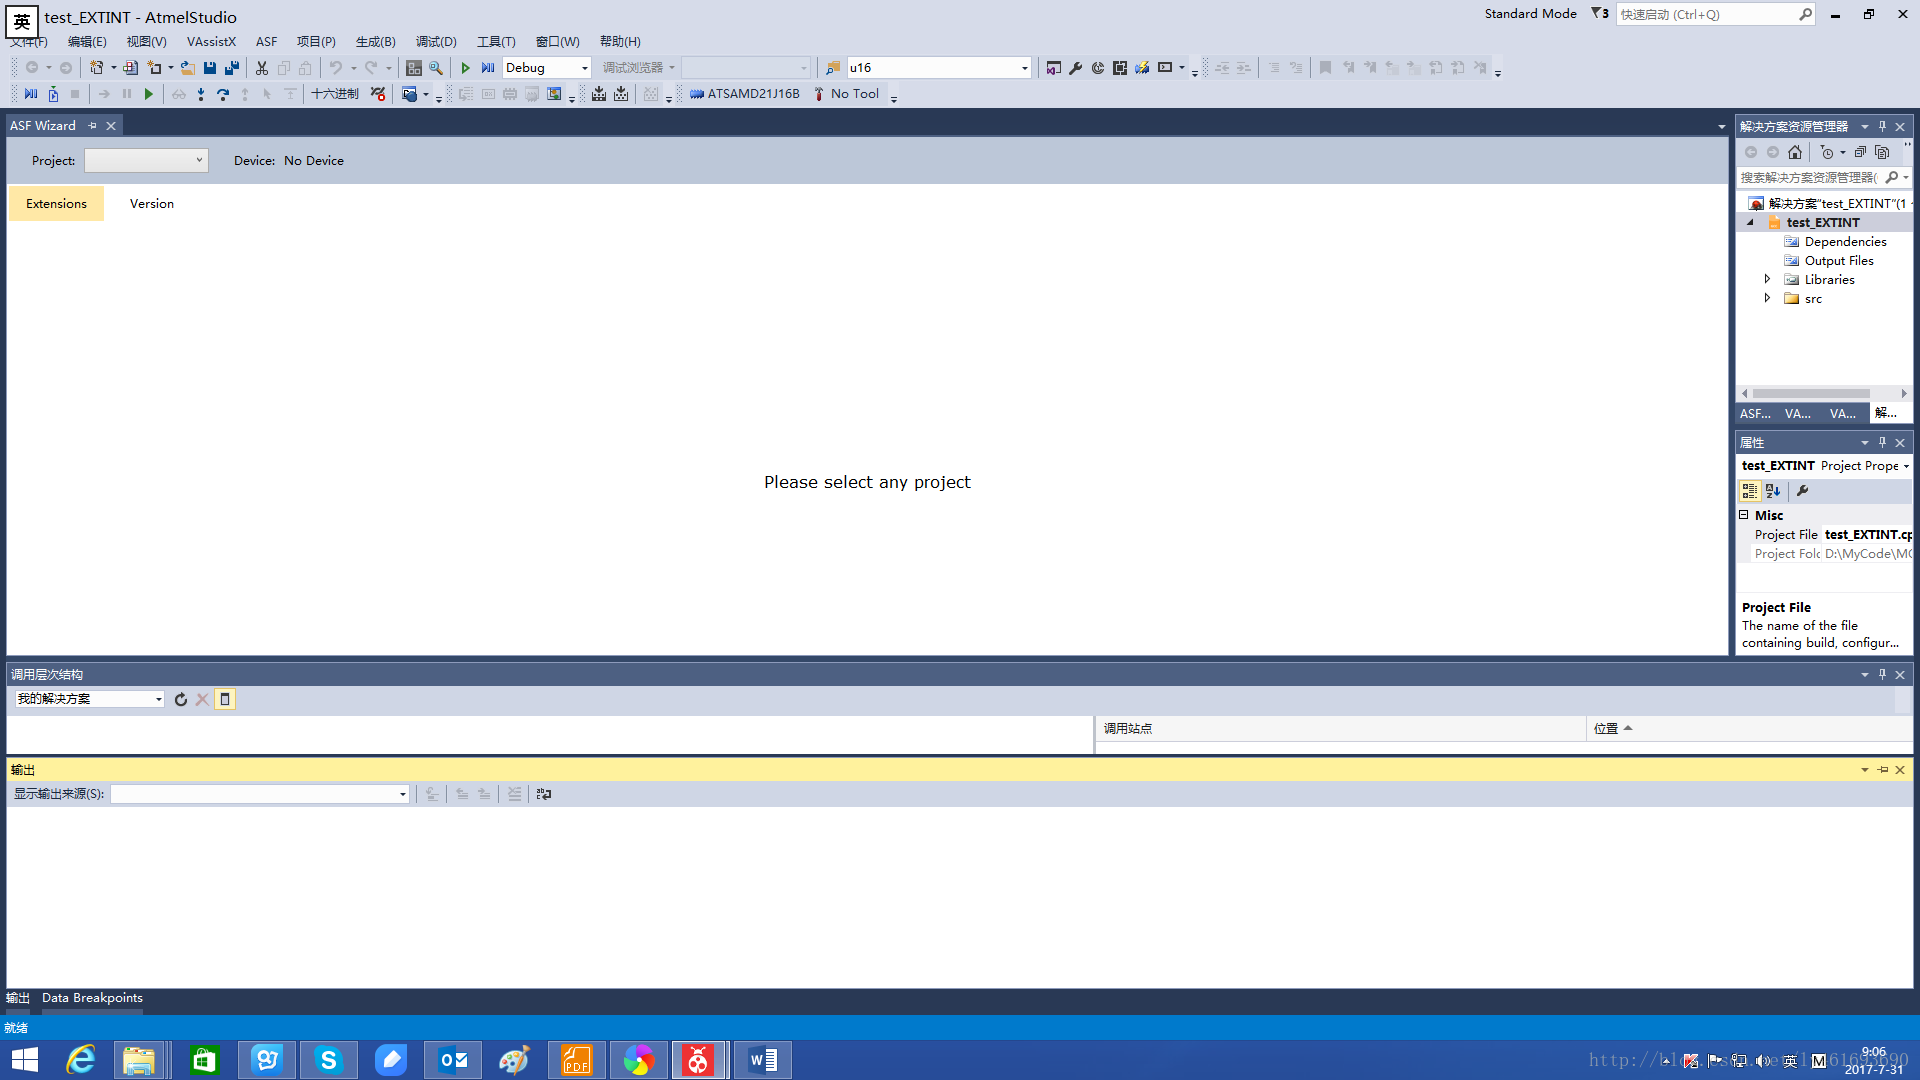This screenshot has height=1080, width=1920.
Task: Select the Output Files tree item
Action: point(1839,261)
